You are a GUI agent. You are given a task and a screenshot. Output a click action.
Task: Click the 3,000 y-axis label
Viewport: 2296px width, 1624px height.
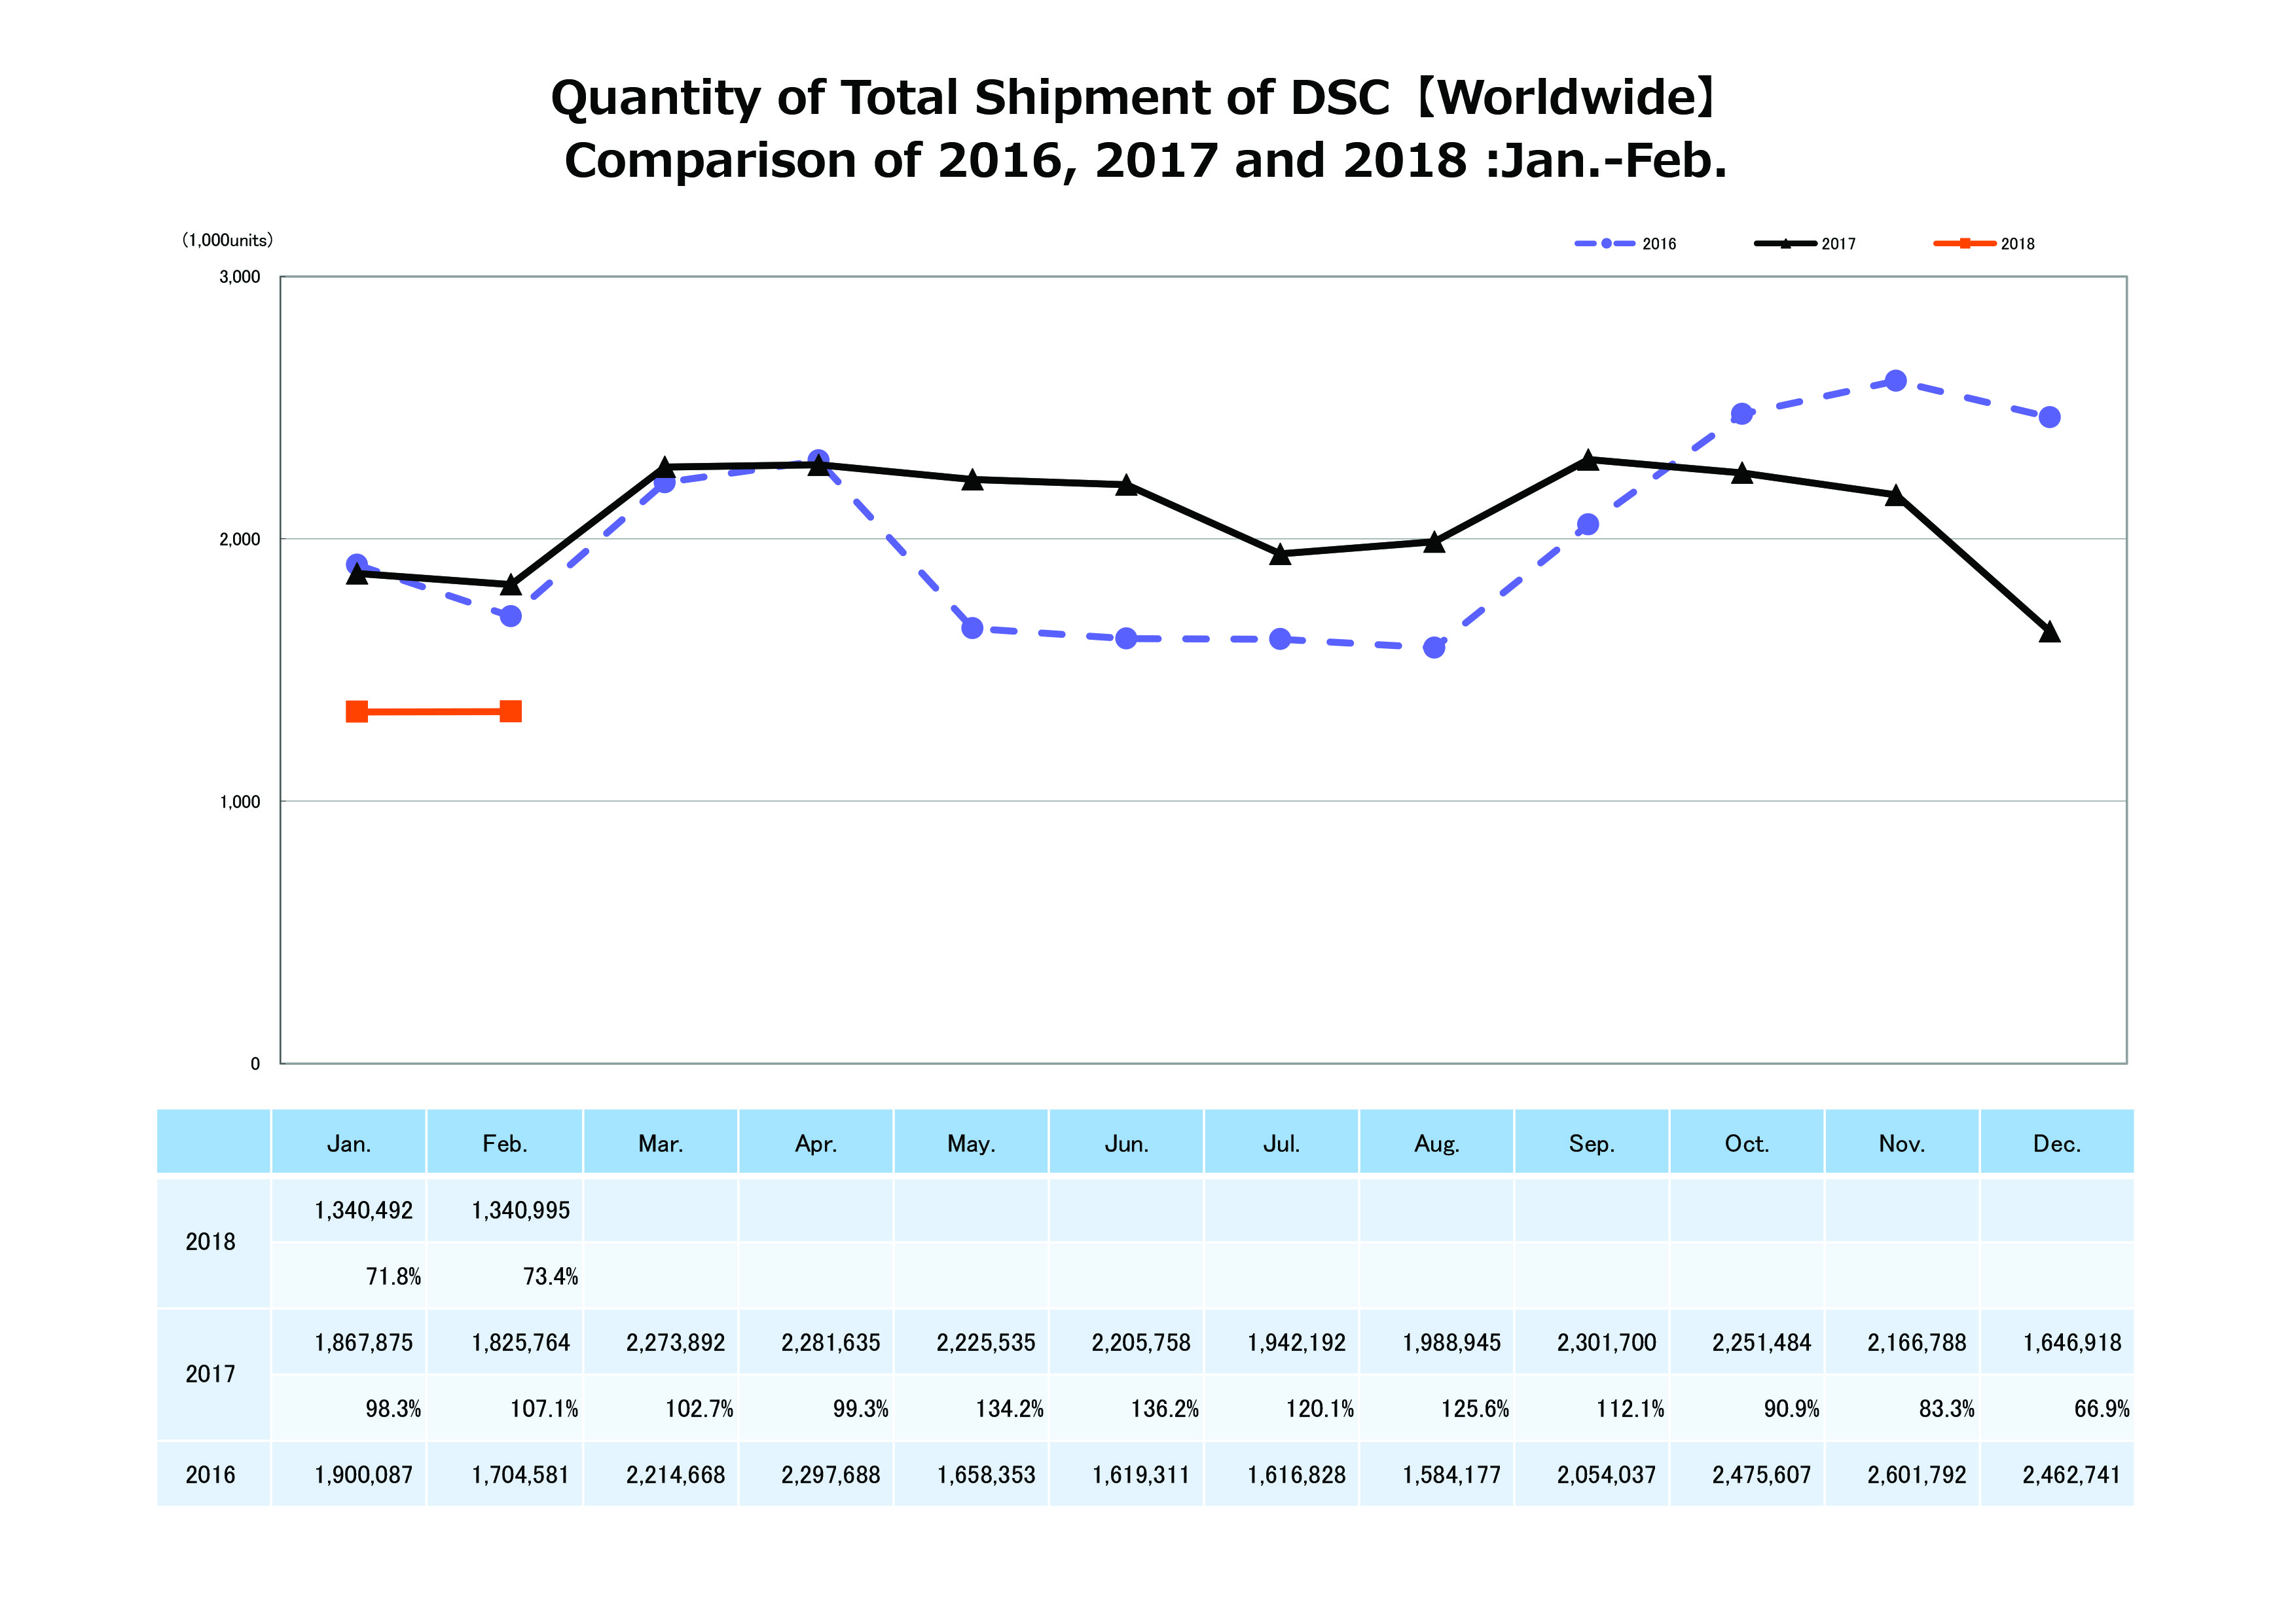(x=240, y=277)
